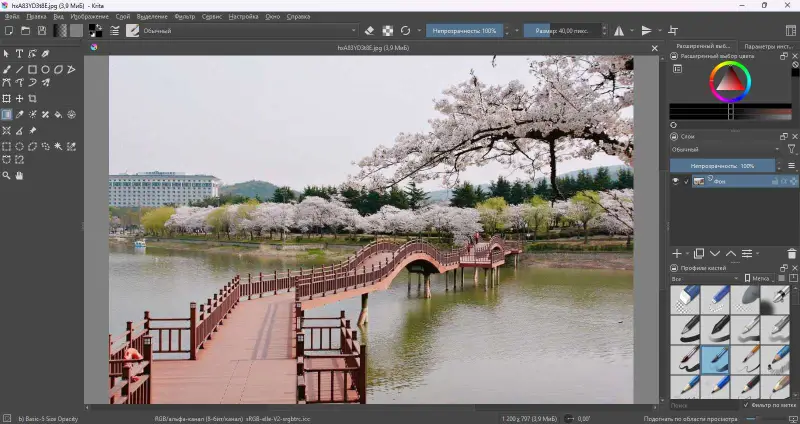Click the Метка tag button
This screenshot has height=424, width=800.
[x=757, y=279]
